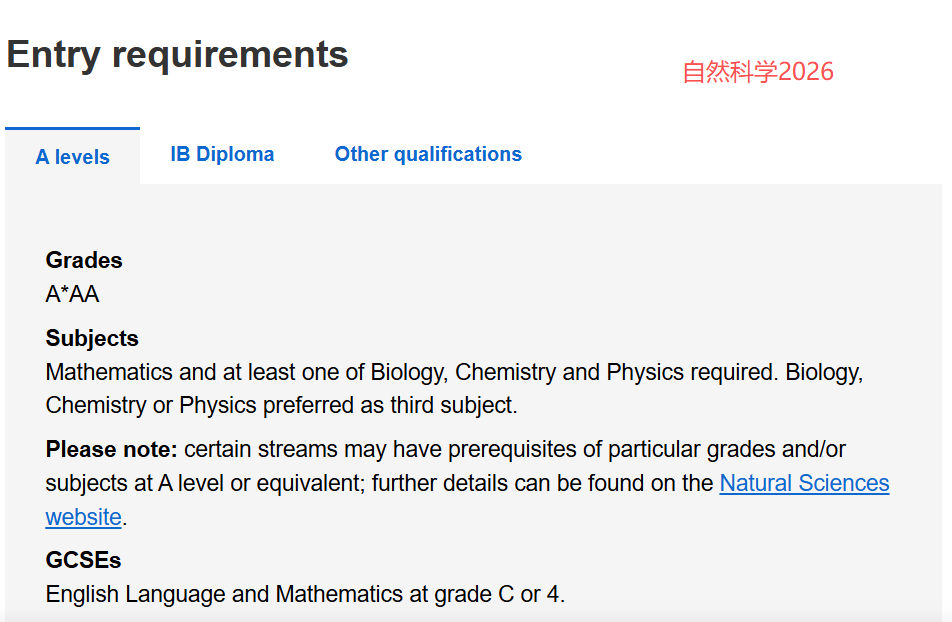Follow the Natural Sciences link
Viewport: 952px width, 622px height.
pyautogui.click(x=804, y=483)
